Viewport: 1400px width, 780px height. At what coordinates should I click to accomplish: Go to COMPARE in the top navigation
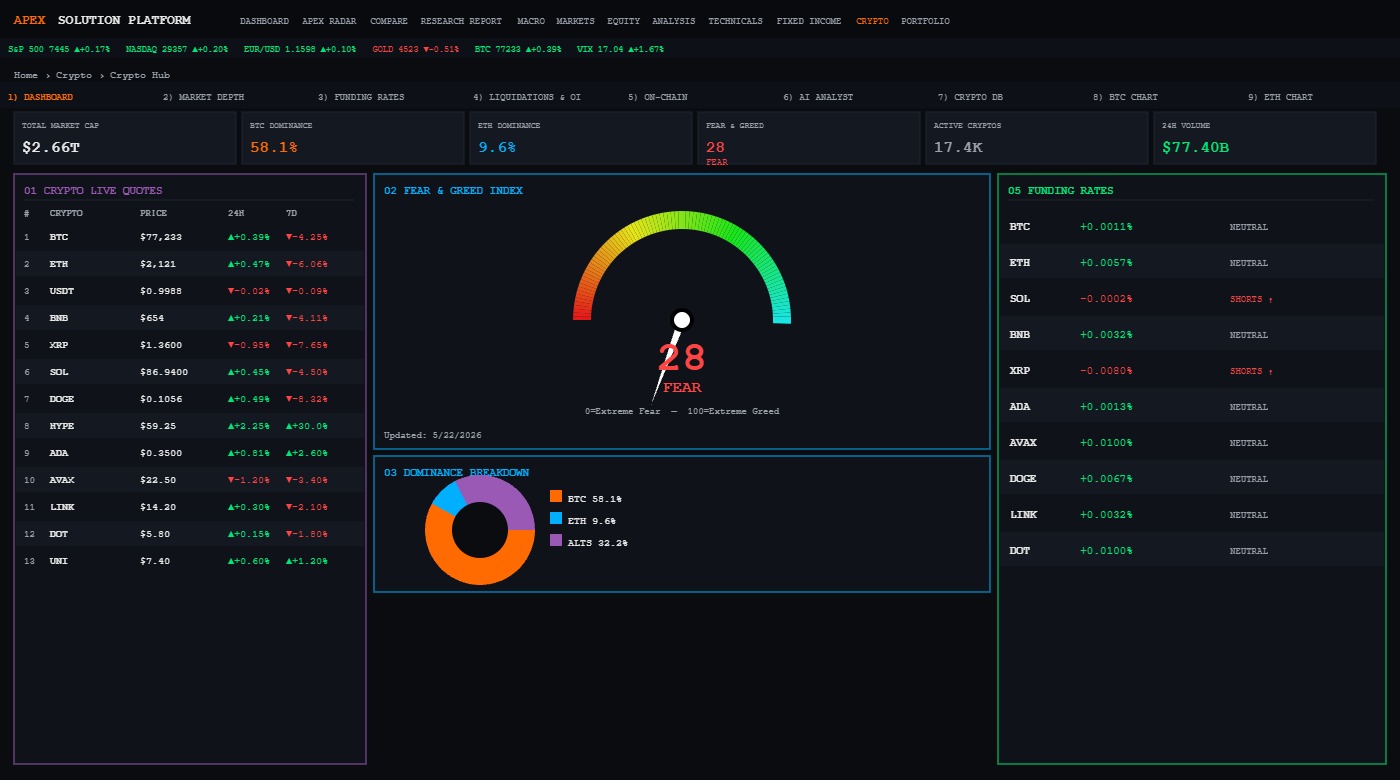pyautogui.click(x=389, y=21)
